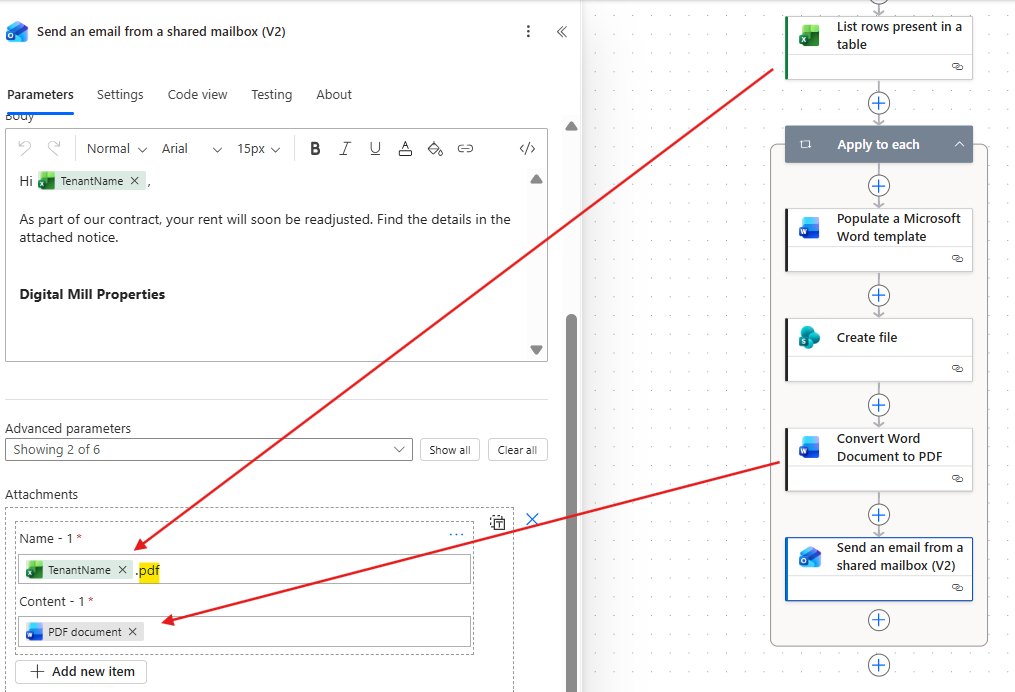This screenshot has width=1015, height=692.
Task: Click the connection link icon on Convert Word Document
Action: (x=957, y=478)
